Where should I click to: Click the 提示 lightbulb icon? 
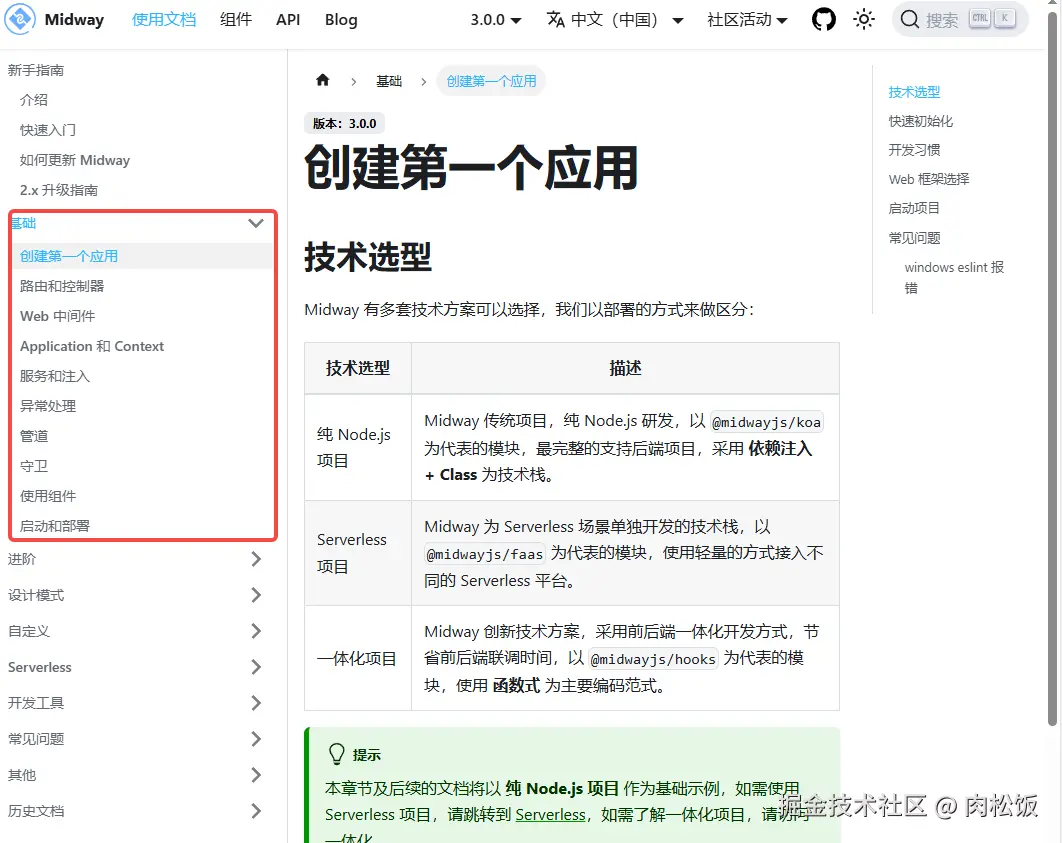[x=337, y=754]
